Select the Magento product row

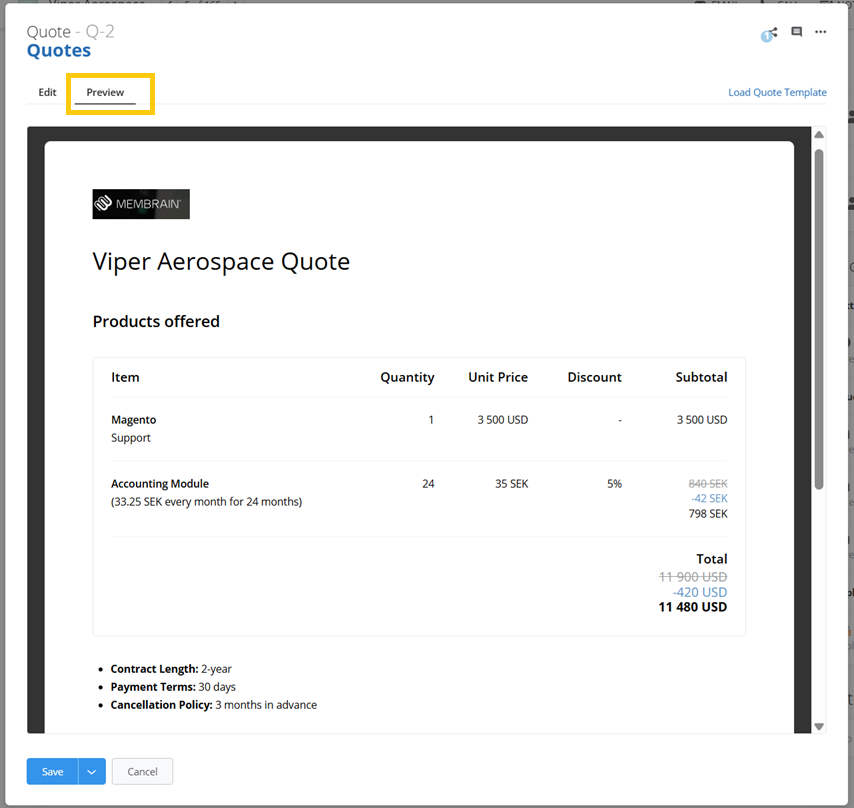click(x=134, y=420)
